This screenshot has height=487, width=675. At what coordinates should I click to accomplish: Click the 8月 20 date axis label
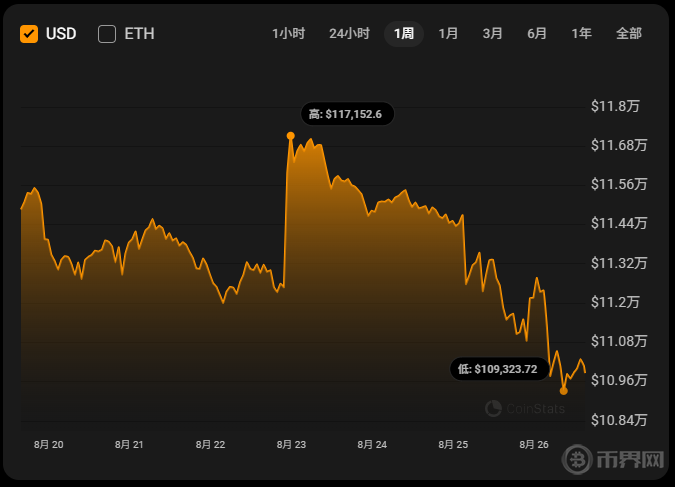point(49,444)
